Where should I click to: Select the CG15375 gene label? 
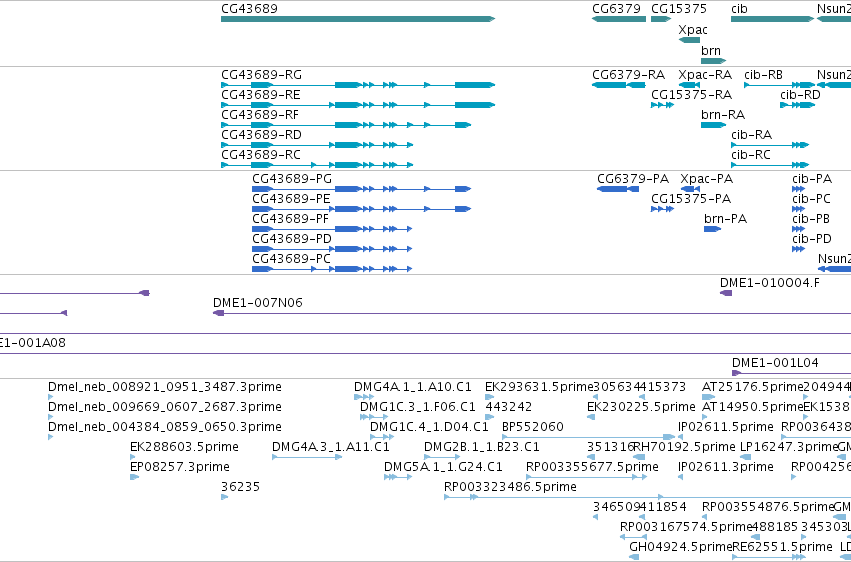(x=679, y=9)
